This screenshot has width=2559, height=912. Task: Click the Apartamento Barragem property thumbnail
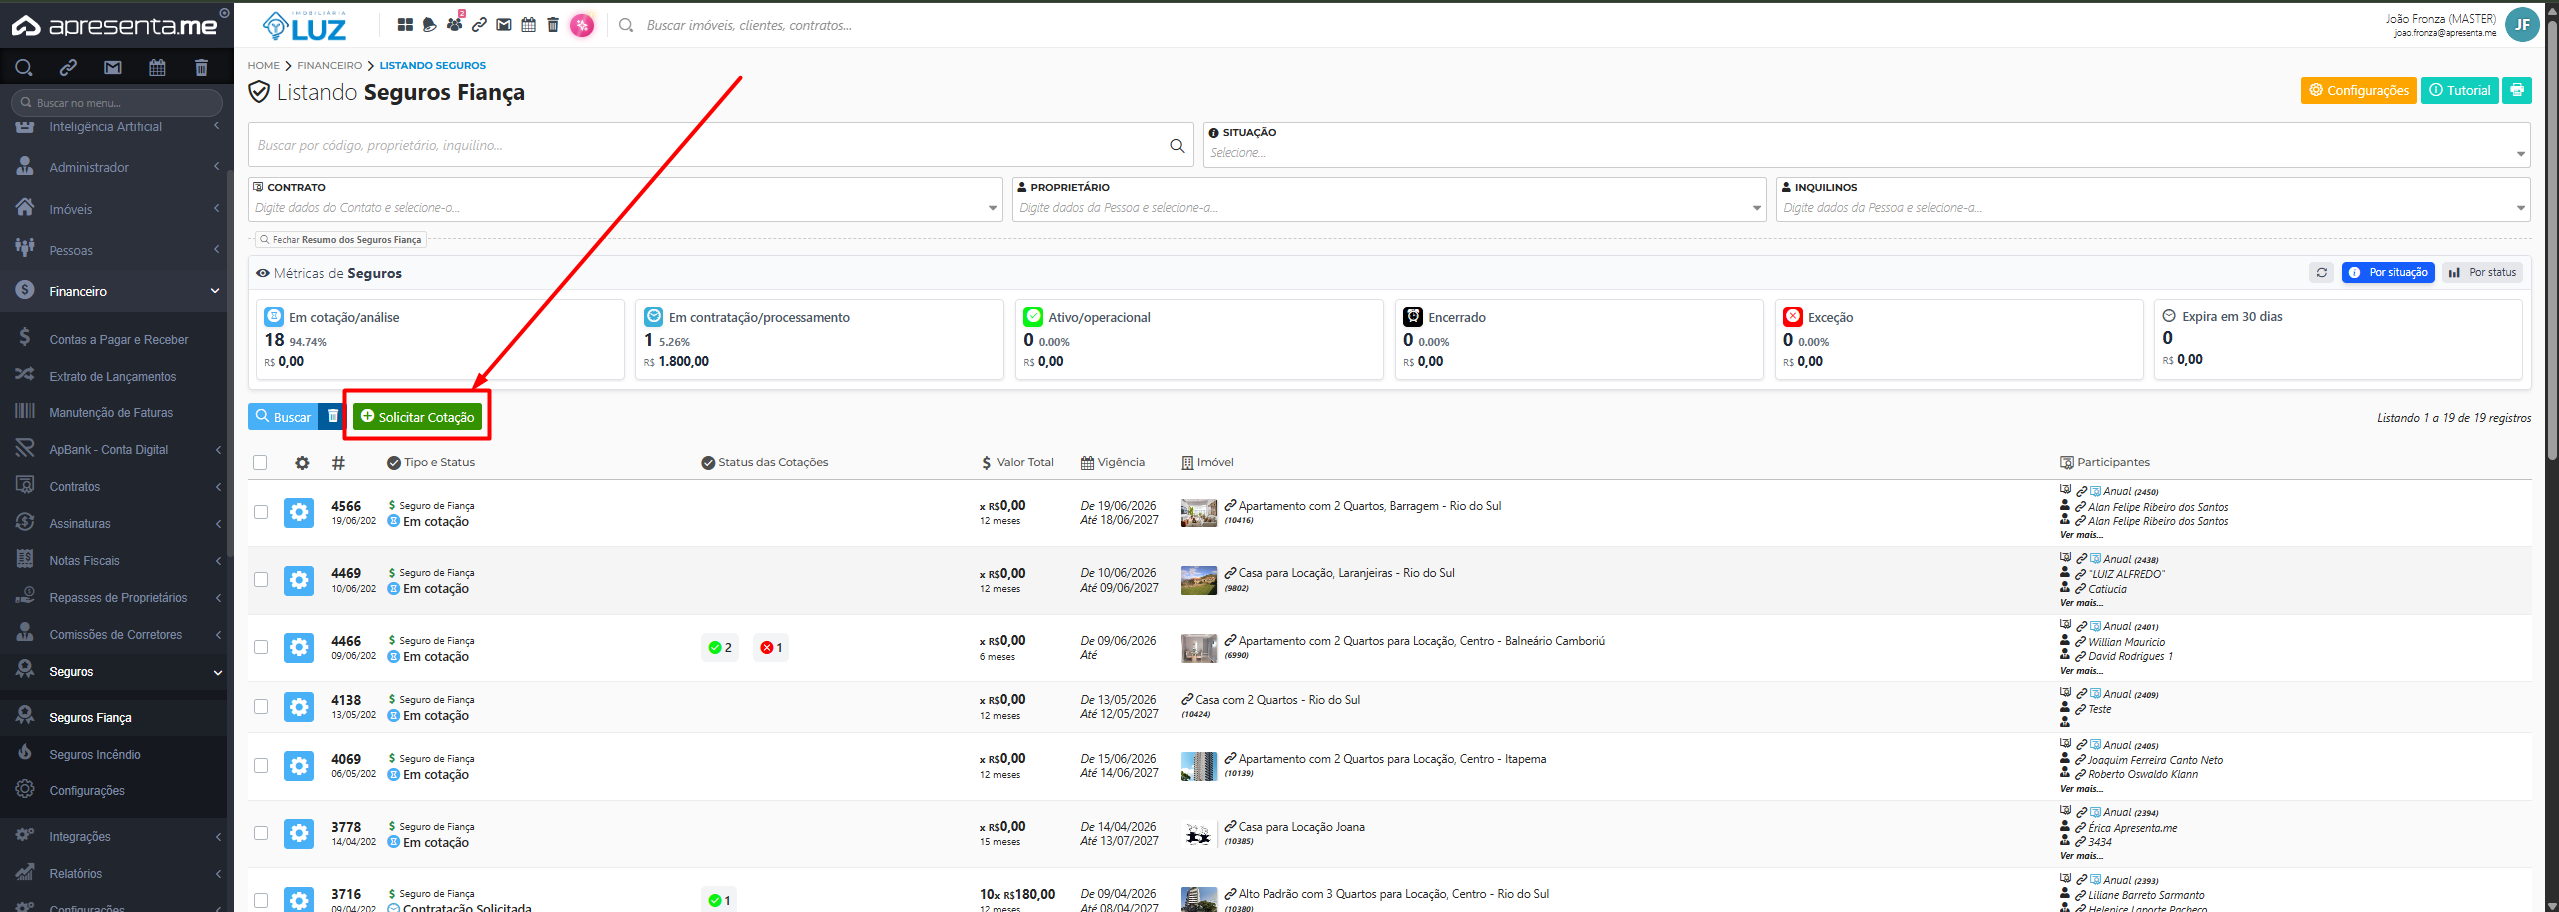pos(1198,513)
